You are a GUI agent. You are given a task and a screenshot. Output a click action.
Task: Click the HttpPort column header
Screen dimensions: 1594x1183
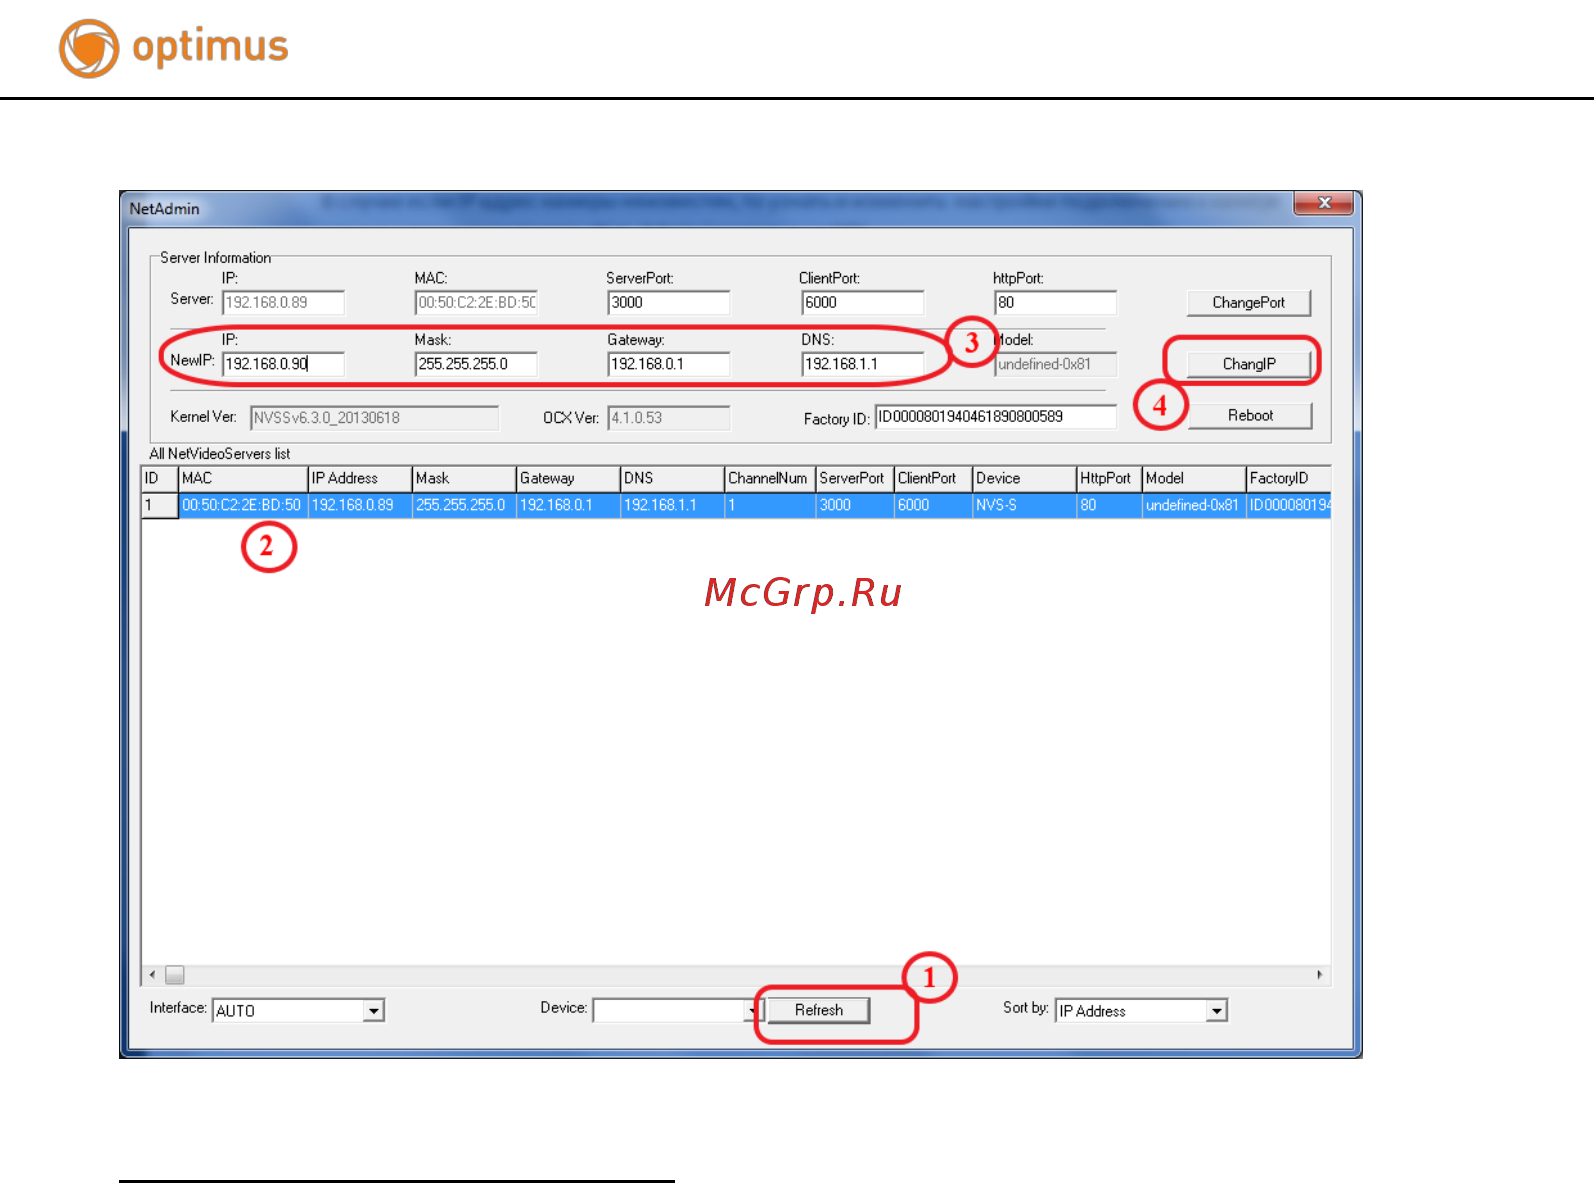(x=1109, y=479)
